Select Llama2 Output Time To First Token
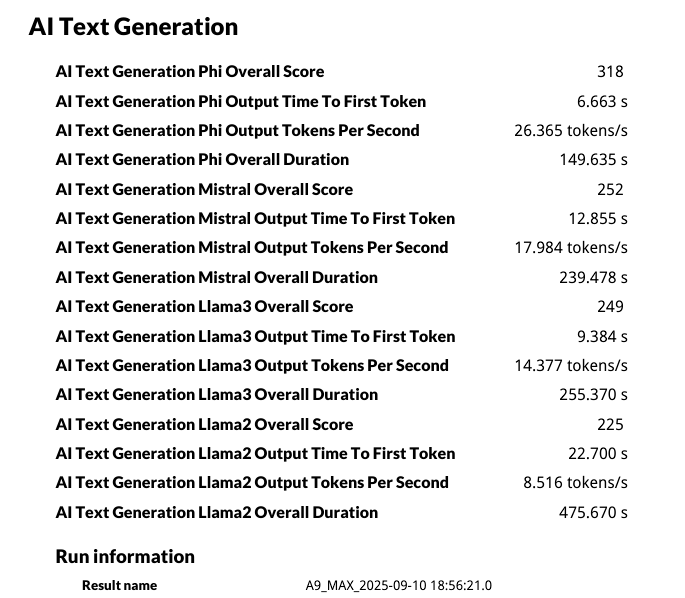 pos(256,453)
